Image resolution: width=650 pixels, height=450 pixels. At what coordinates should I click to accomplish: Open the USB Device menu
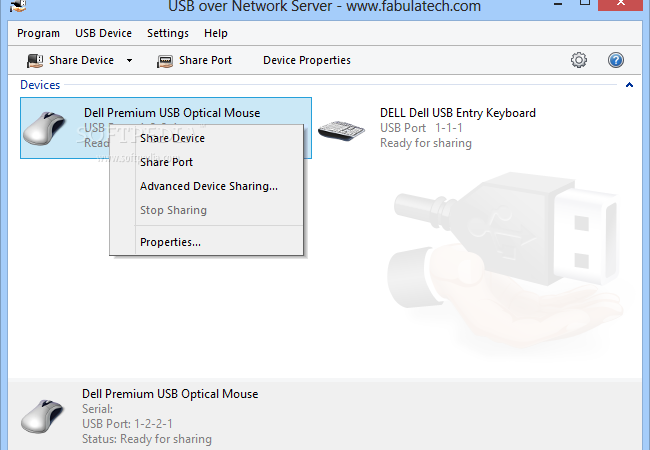tap(103, 33)
